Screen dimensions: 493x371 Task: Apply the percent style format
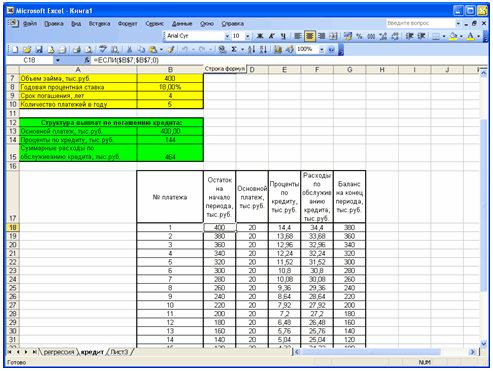[359, 36]
